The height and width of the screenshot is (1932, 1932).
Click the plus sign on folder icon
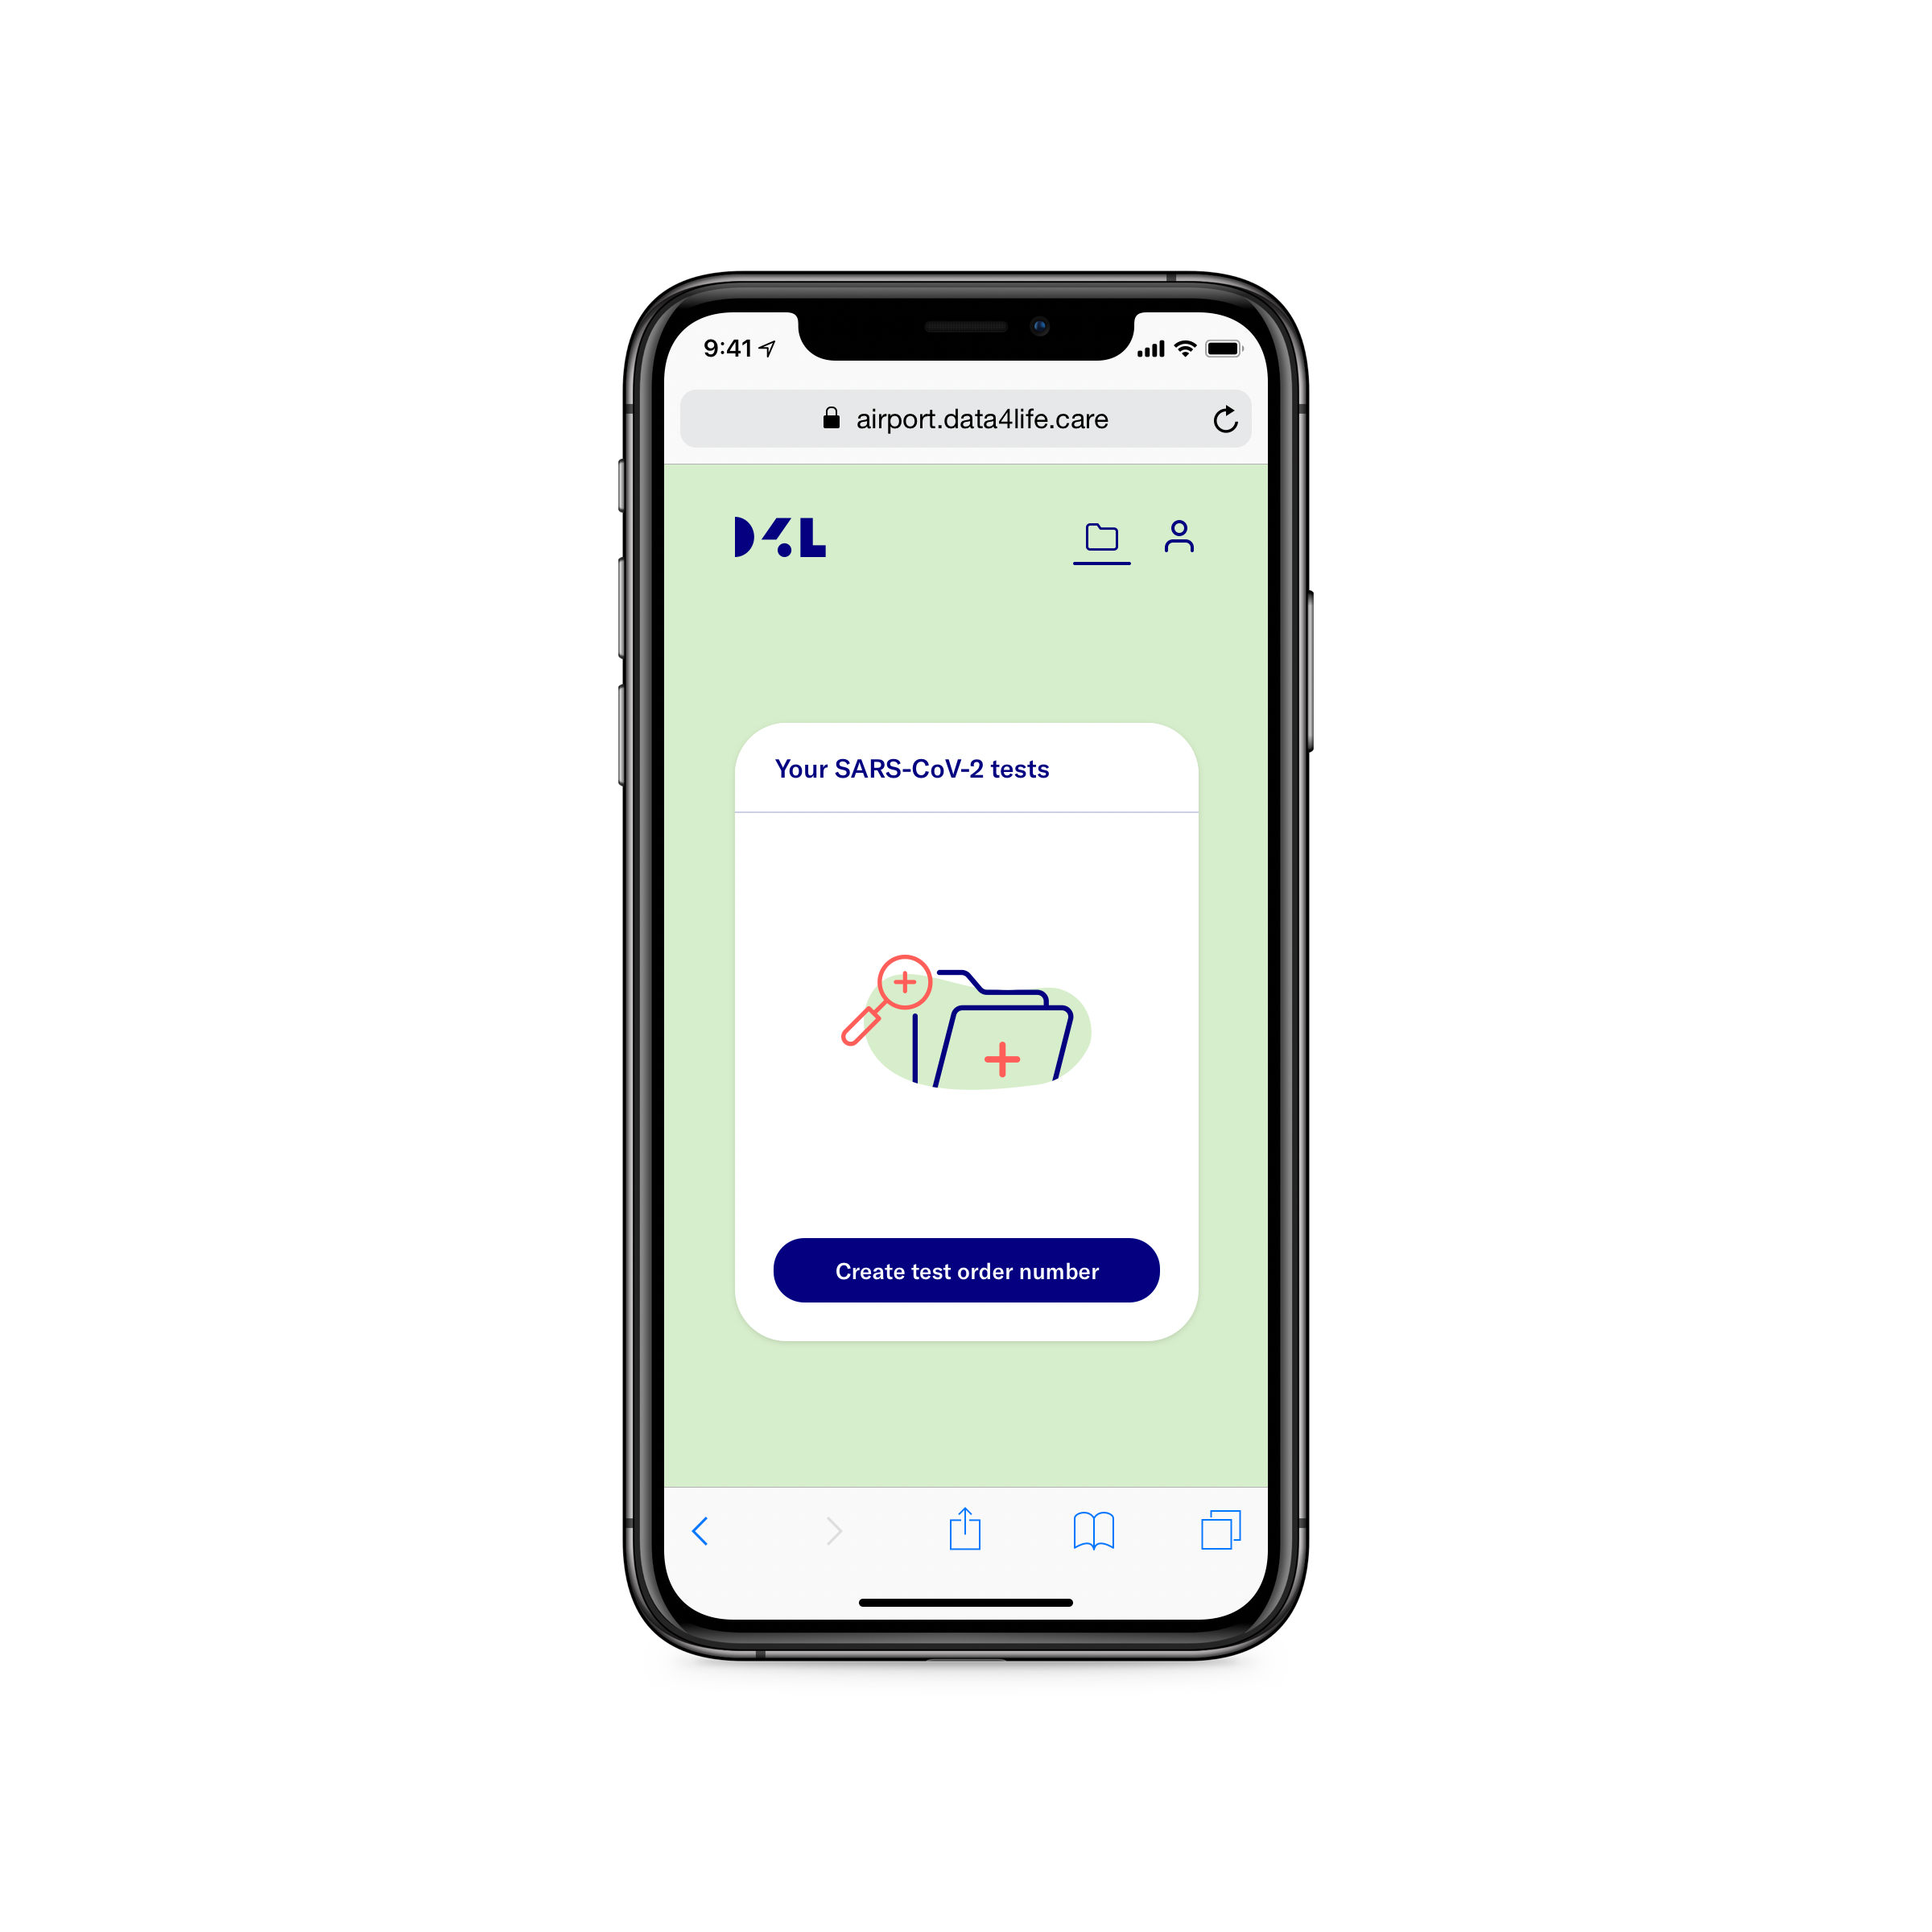point(1001,1063)
